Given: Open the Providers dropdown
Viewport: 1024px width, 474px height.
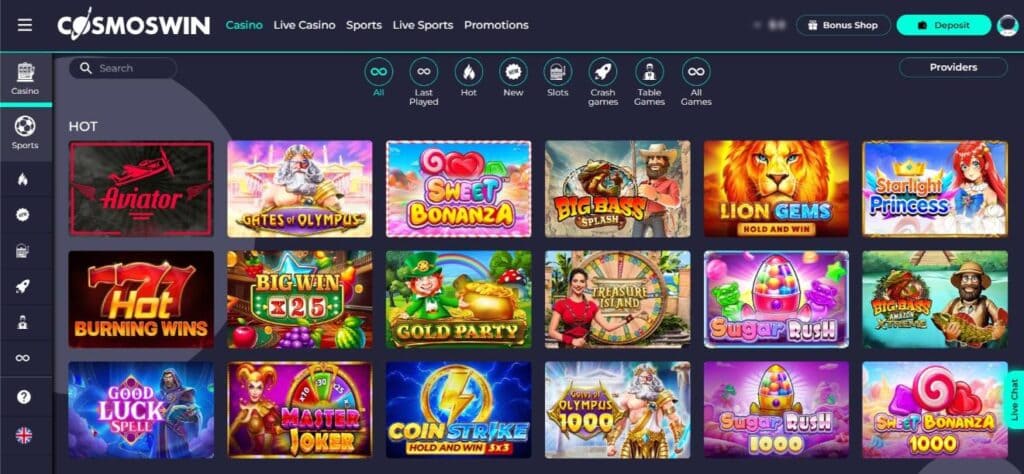Looking at the screenshot, I should [x=953, y=67].
